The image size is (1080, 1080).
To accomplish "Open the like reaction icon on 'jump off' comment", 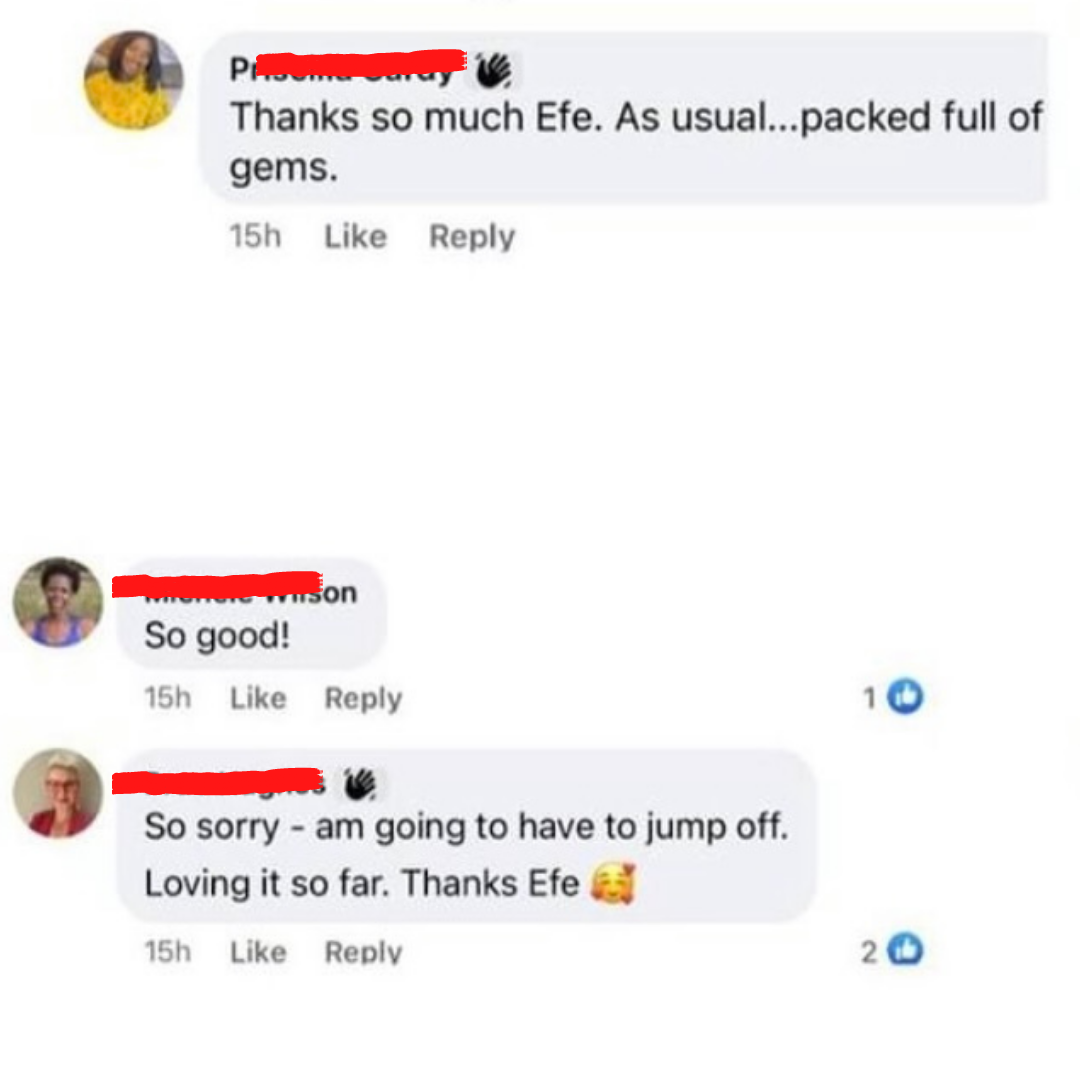I will (904, 951).
